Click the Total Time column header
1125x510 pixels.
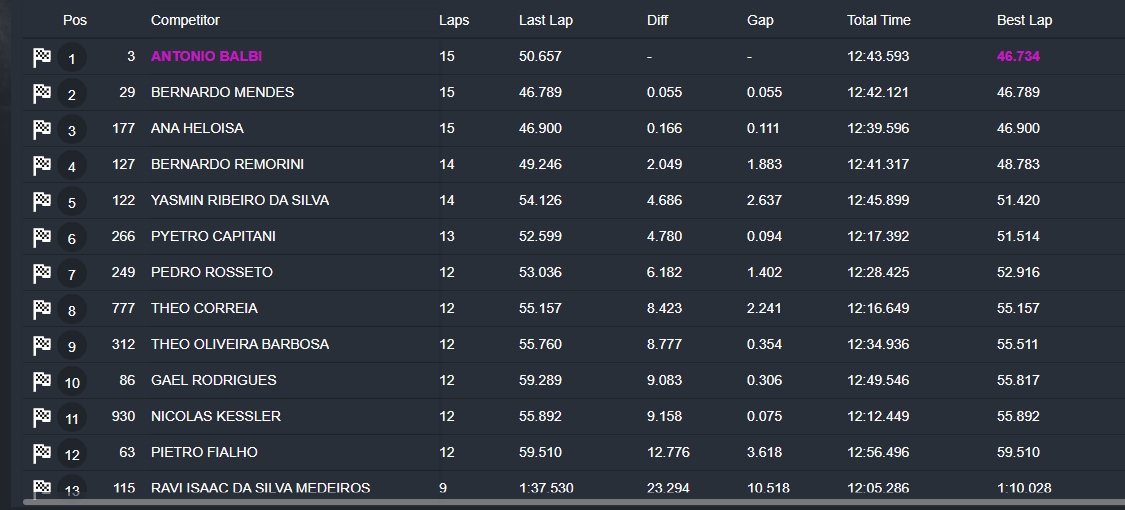click(879, 20)
